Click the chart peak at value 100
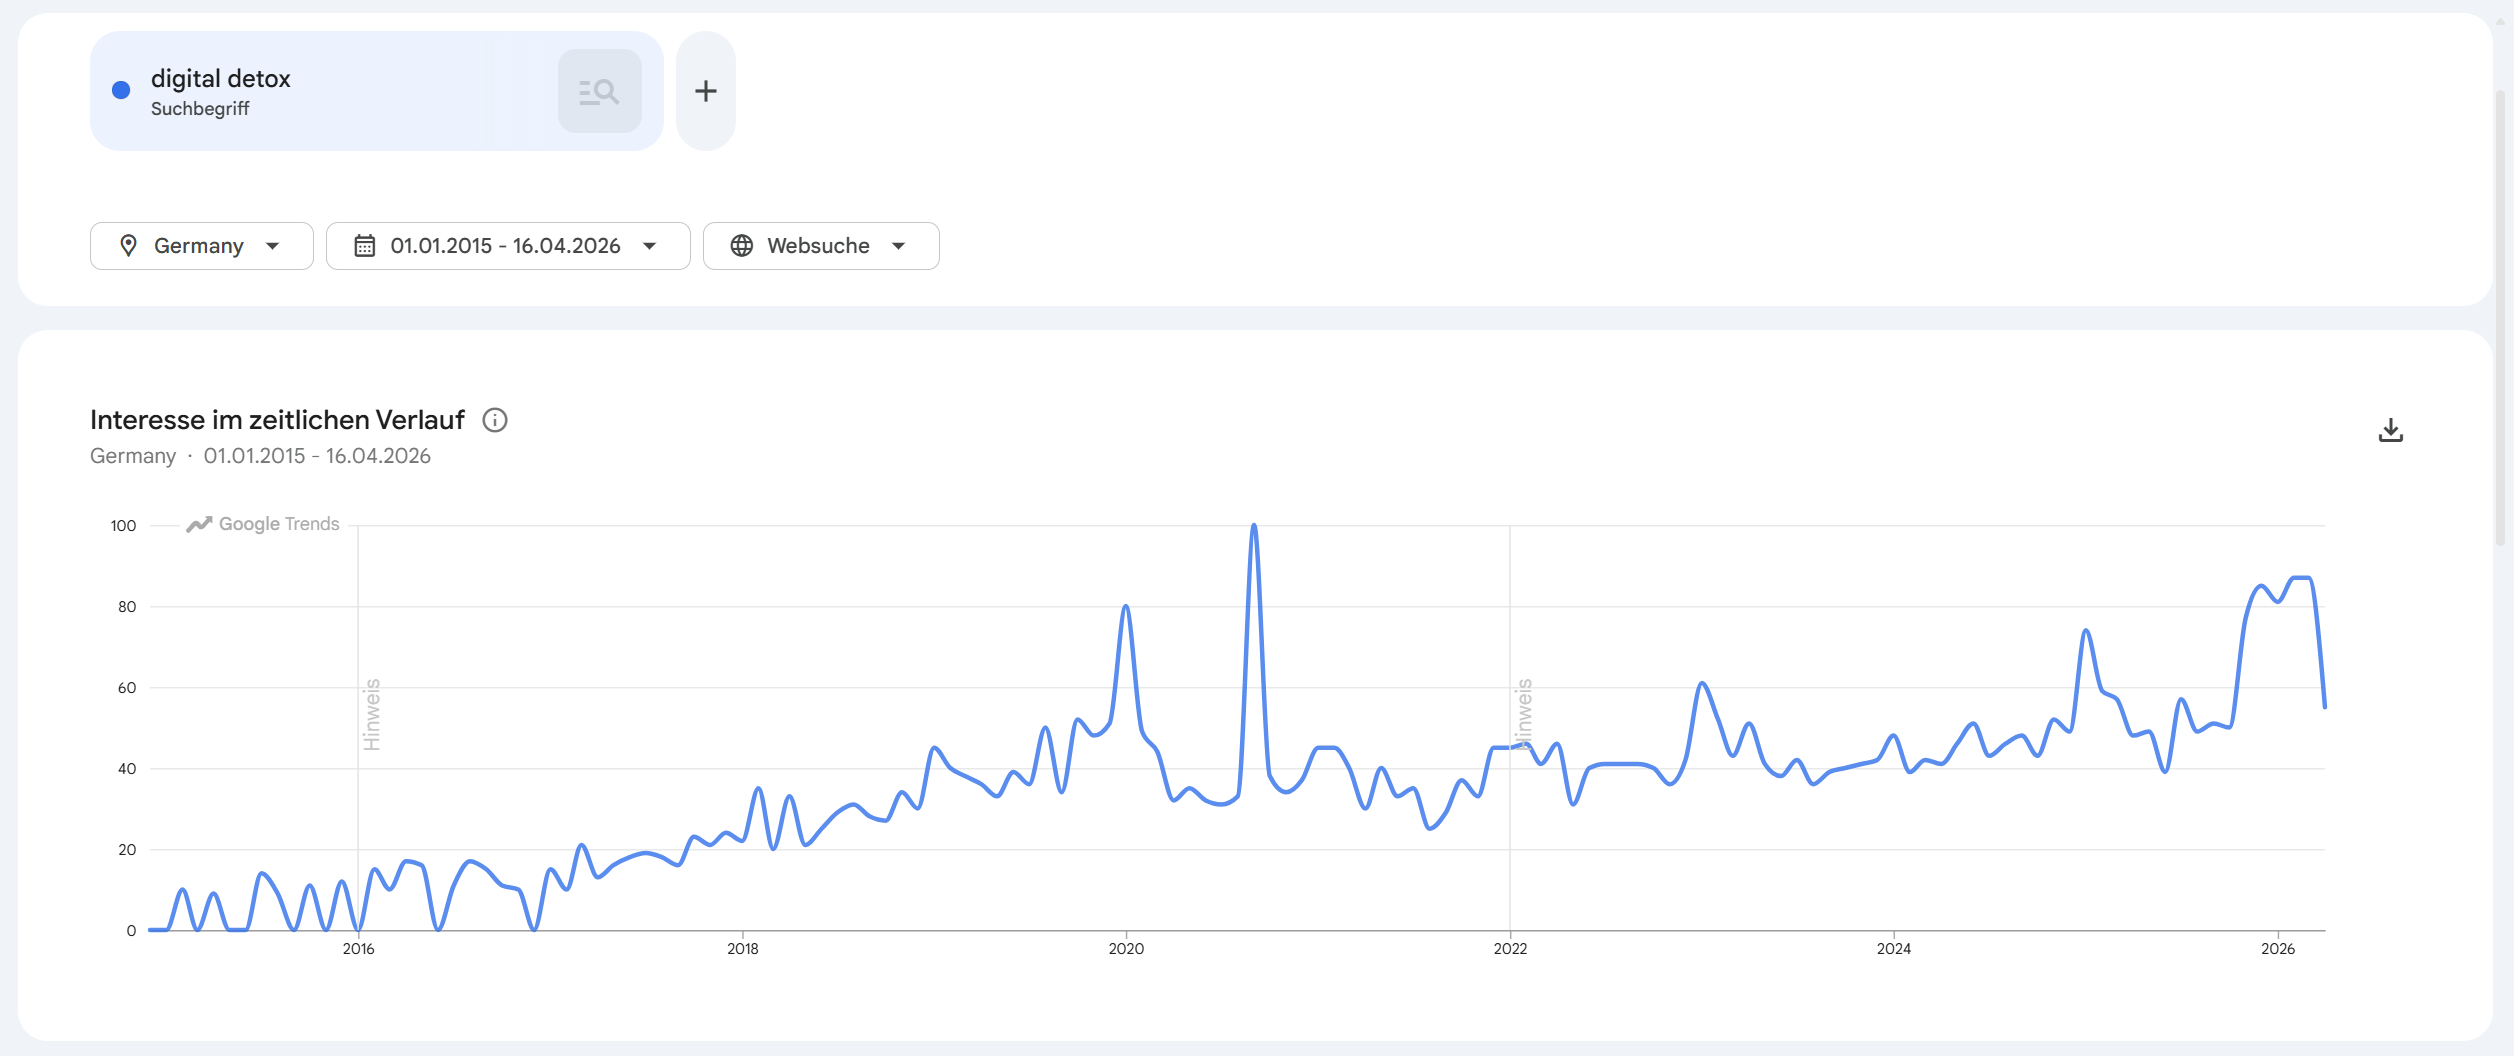The width and height of the screenshot is (2514, 1056). tap(1254, 526)
